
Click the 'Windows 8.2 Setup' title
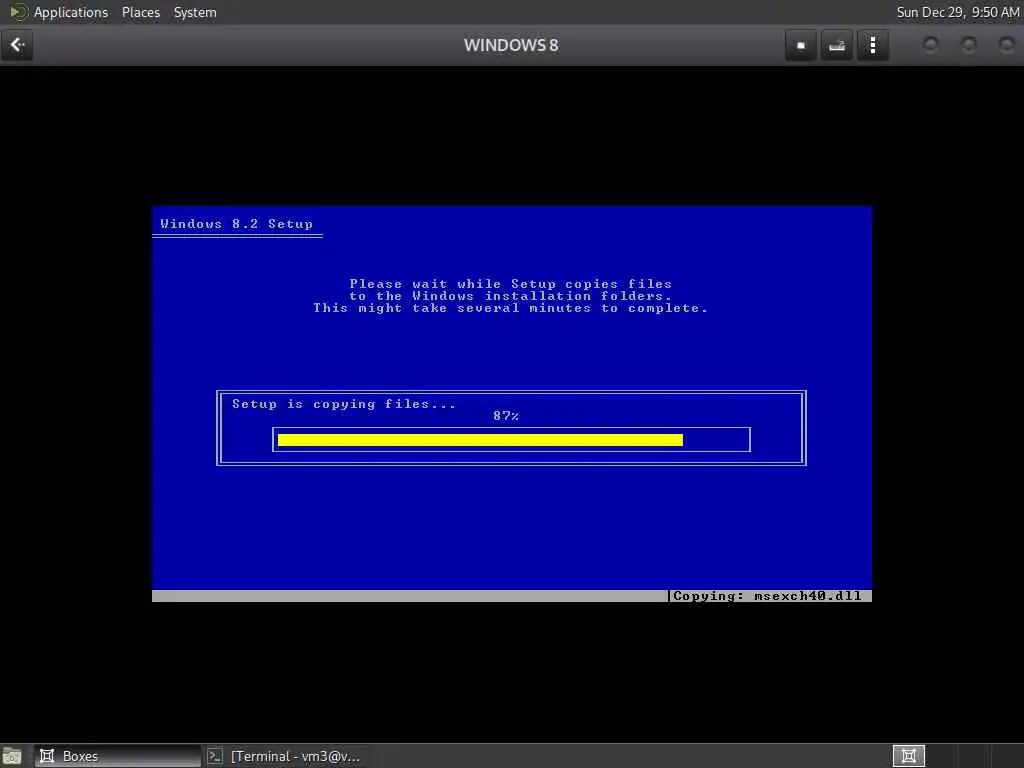236,224
